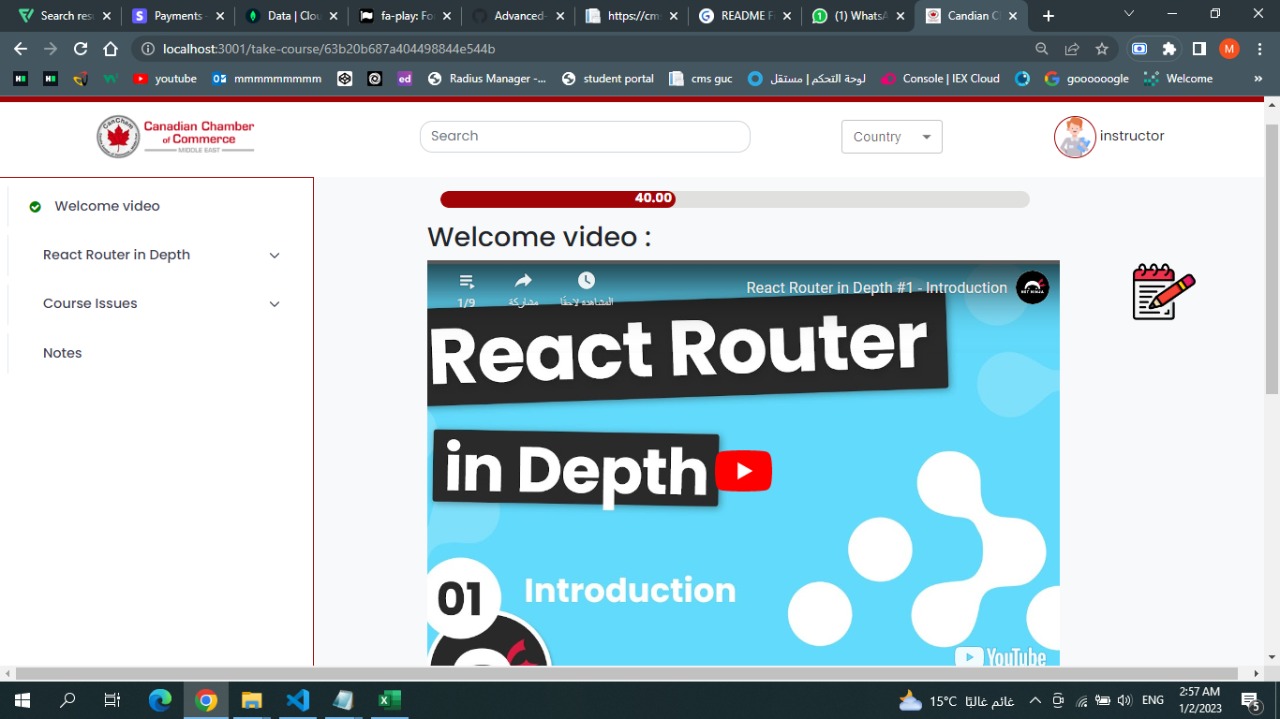Switch to the Search results browser tab

point(65,16)
